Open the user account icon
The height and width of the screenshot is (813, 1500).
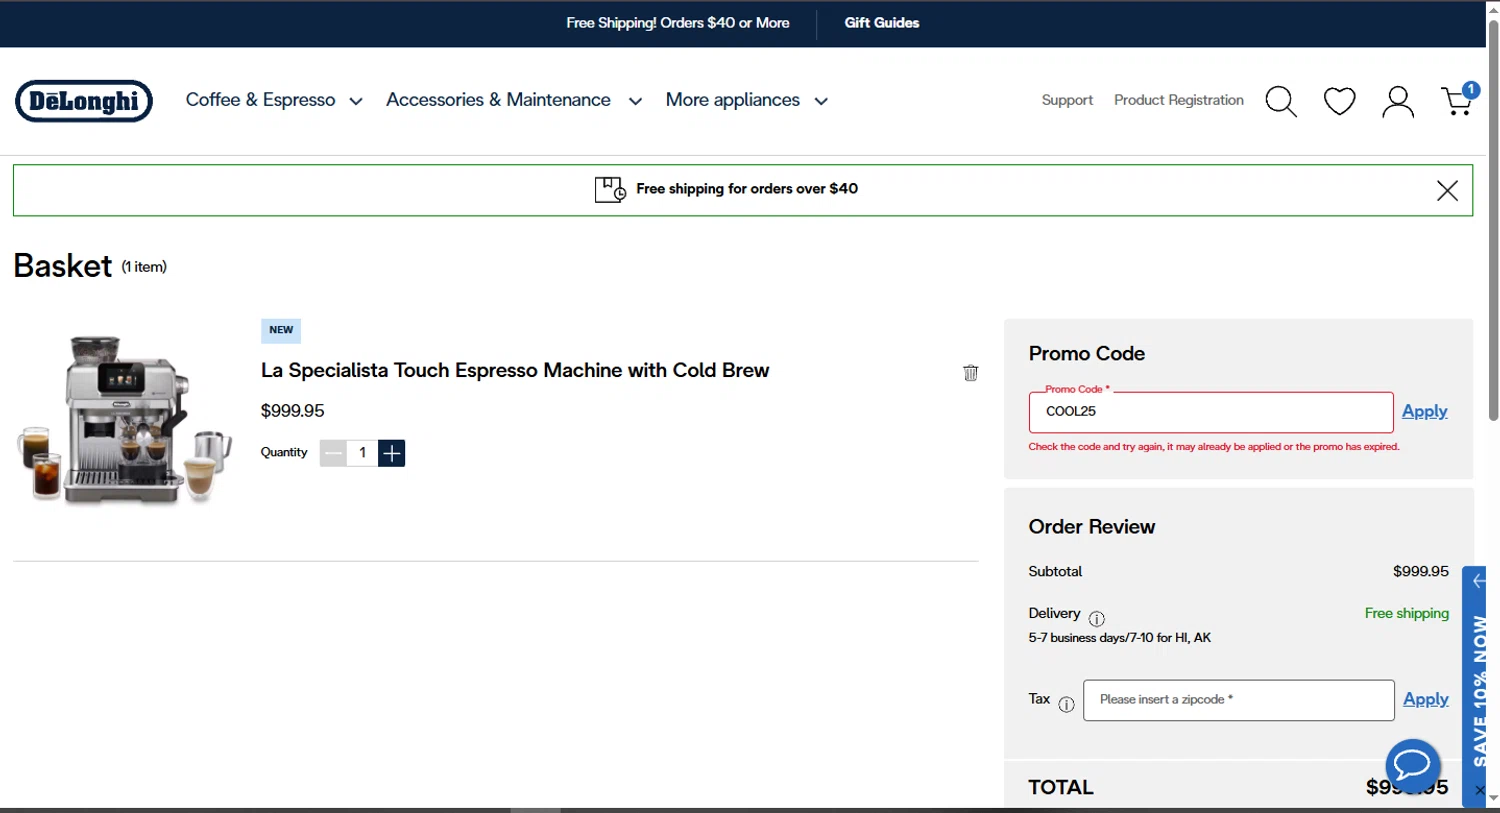[x=1397, y=101]
